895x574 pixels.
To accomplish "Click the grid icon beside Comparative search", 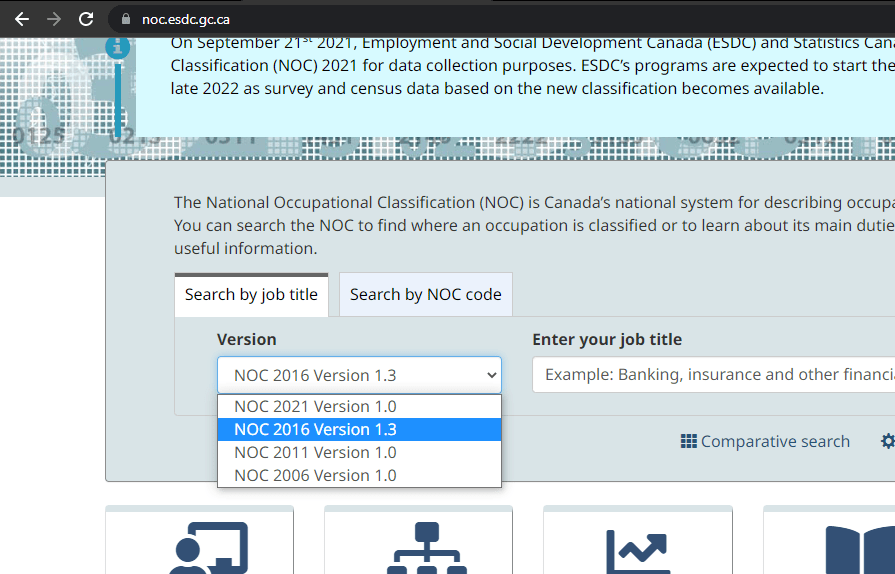I will (688, 441).
